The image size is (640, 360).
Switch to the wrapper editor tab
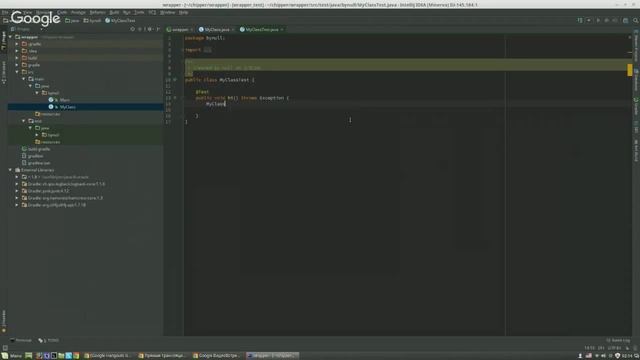tap(180, 29)
